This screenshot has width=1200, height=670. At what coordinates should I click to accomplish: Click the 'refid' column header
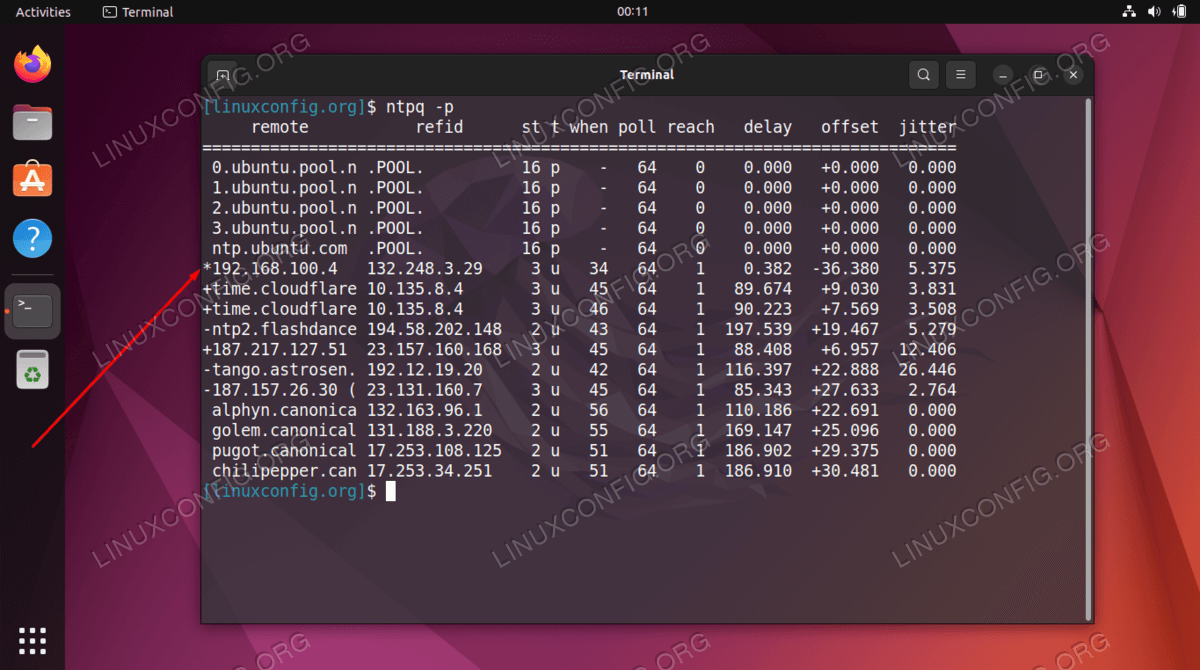tap(440, 127)
